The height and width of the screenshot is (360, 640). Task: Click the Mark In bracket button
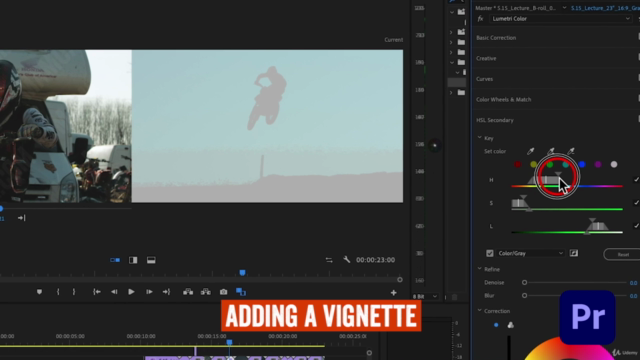click(x=58, y=292)
